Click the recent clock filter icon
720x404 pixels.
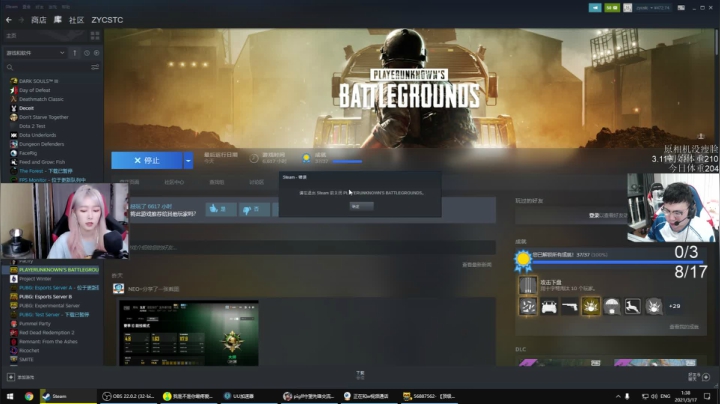pos(86,53)
